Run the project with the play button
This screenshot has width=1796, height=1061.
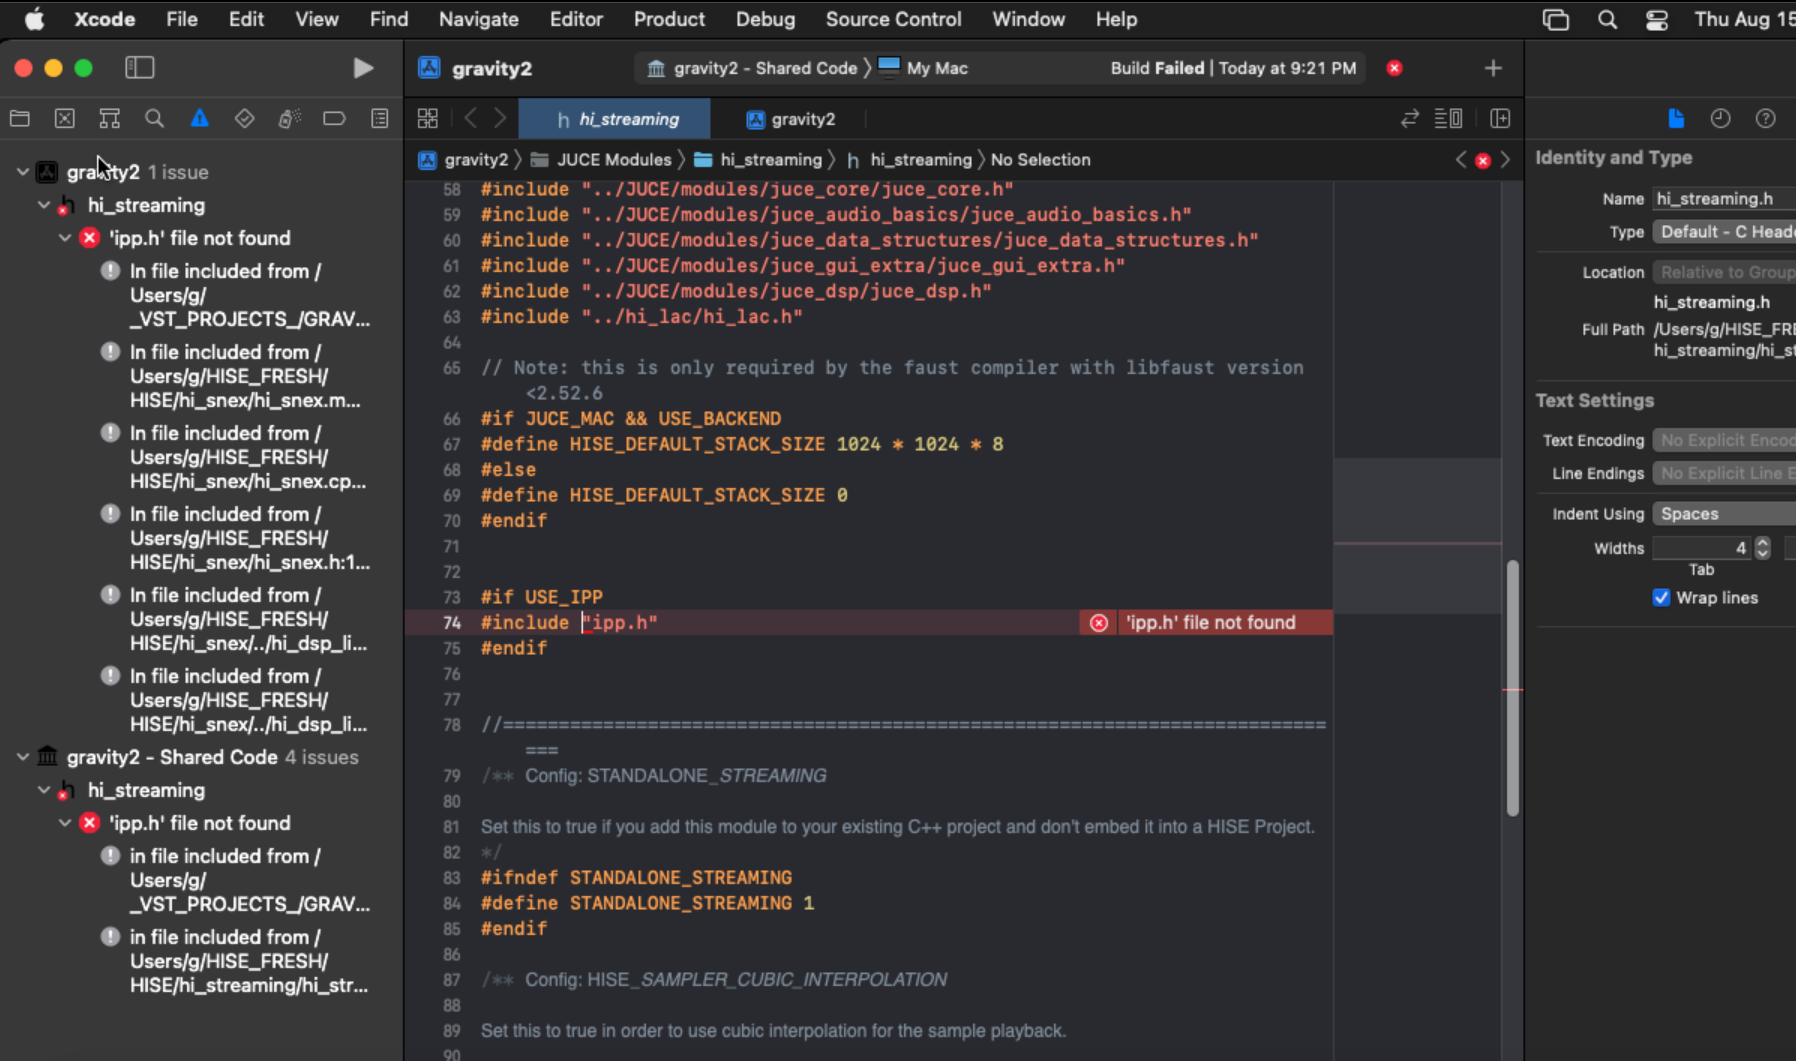(363, 68)
